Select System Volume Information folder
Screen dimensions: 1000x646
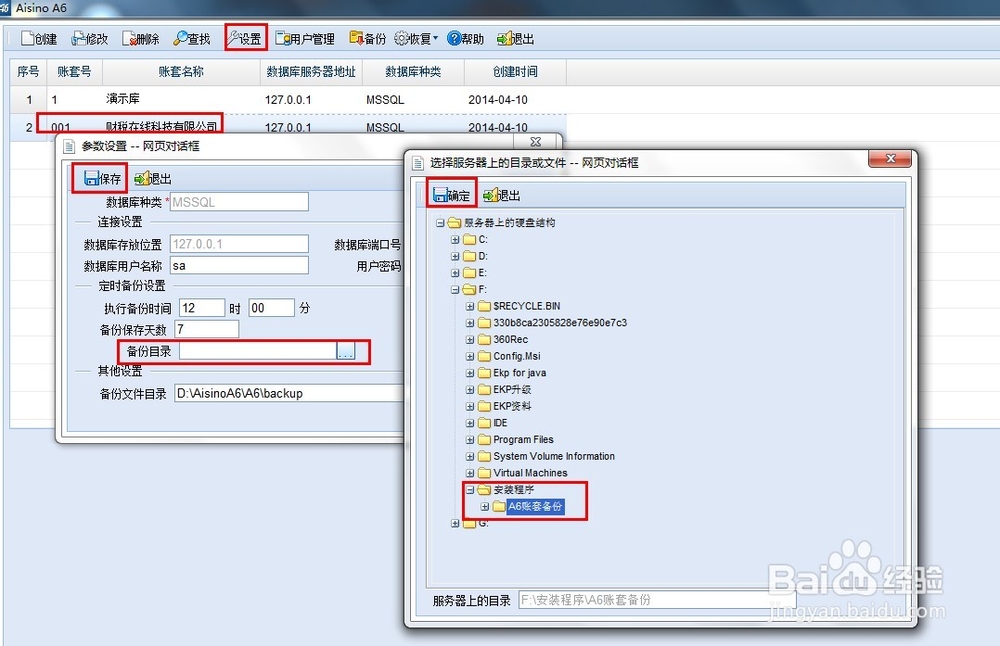(x=554, y=456)
